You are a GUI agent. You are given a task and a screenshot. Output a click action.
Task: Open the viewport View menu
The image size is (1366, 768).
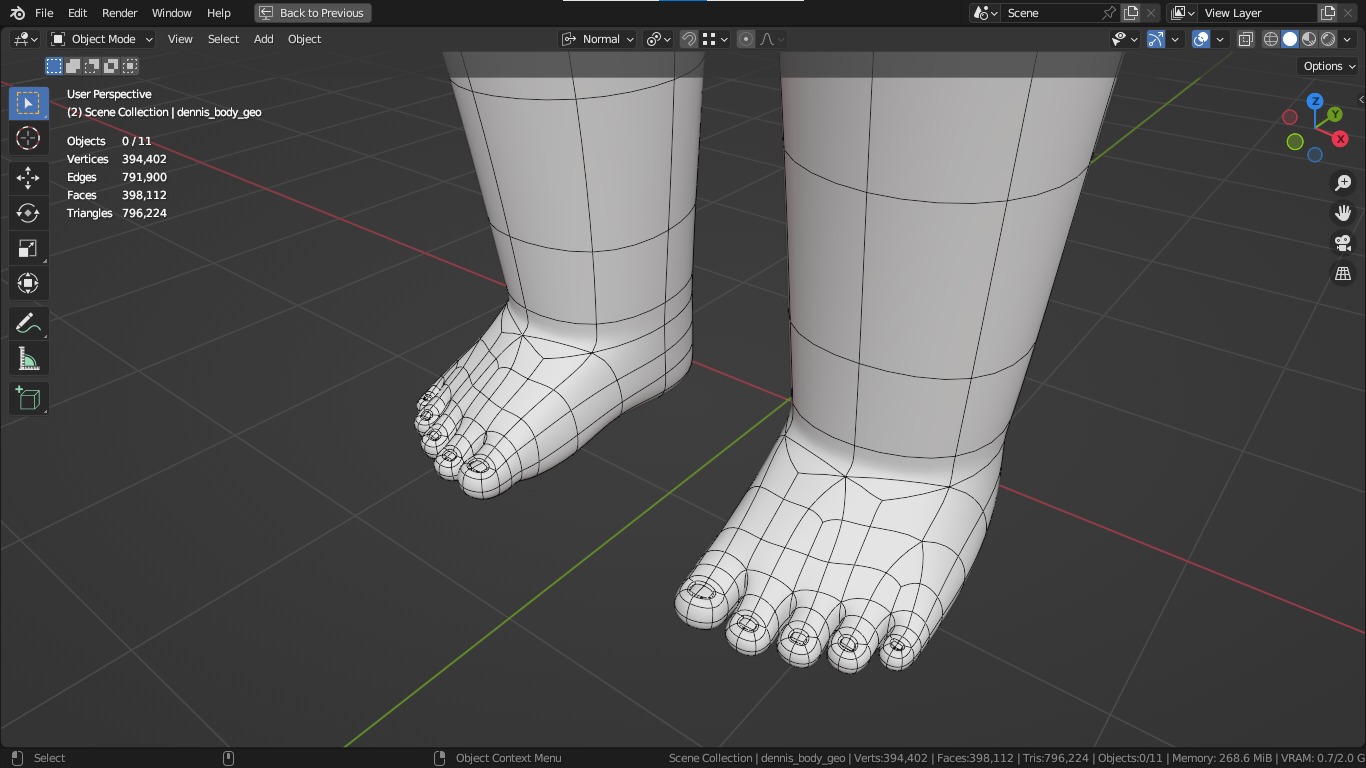click(x=180, y=39)
